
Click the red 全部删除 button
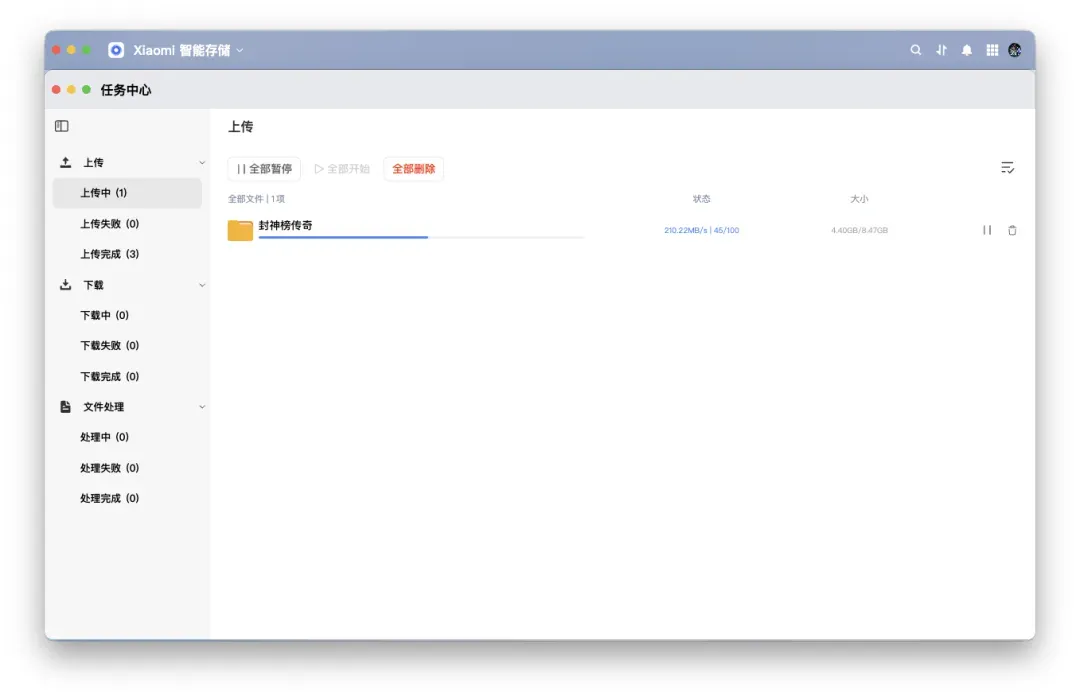point(413,169)
